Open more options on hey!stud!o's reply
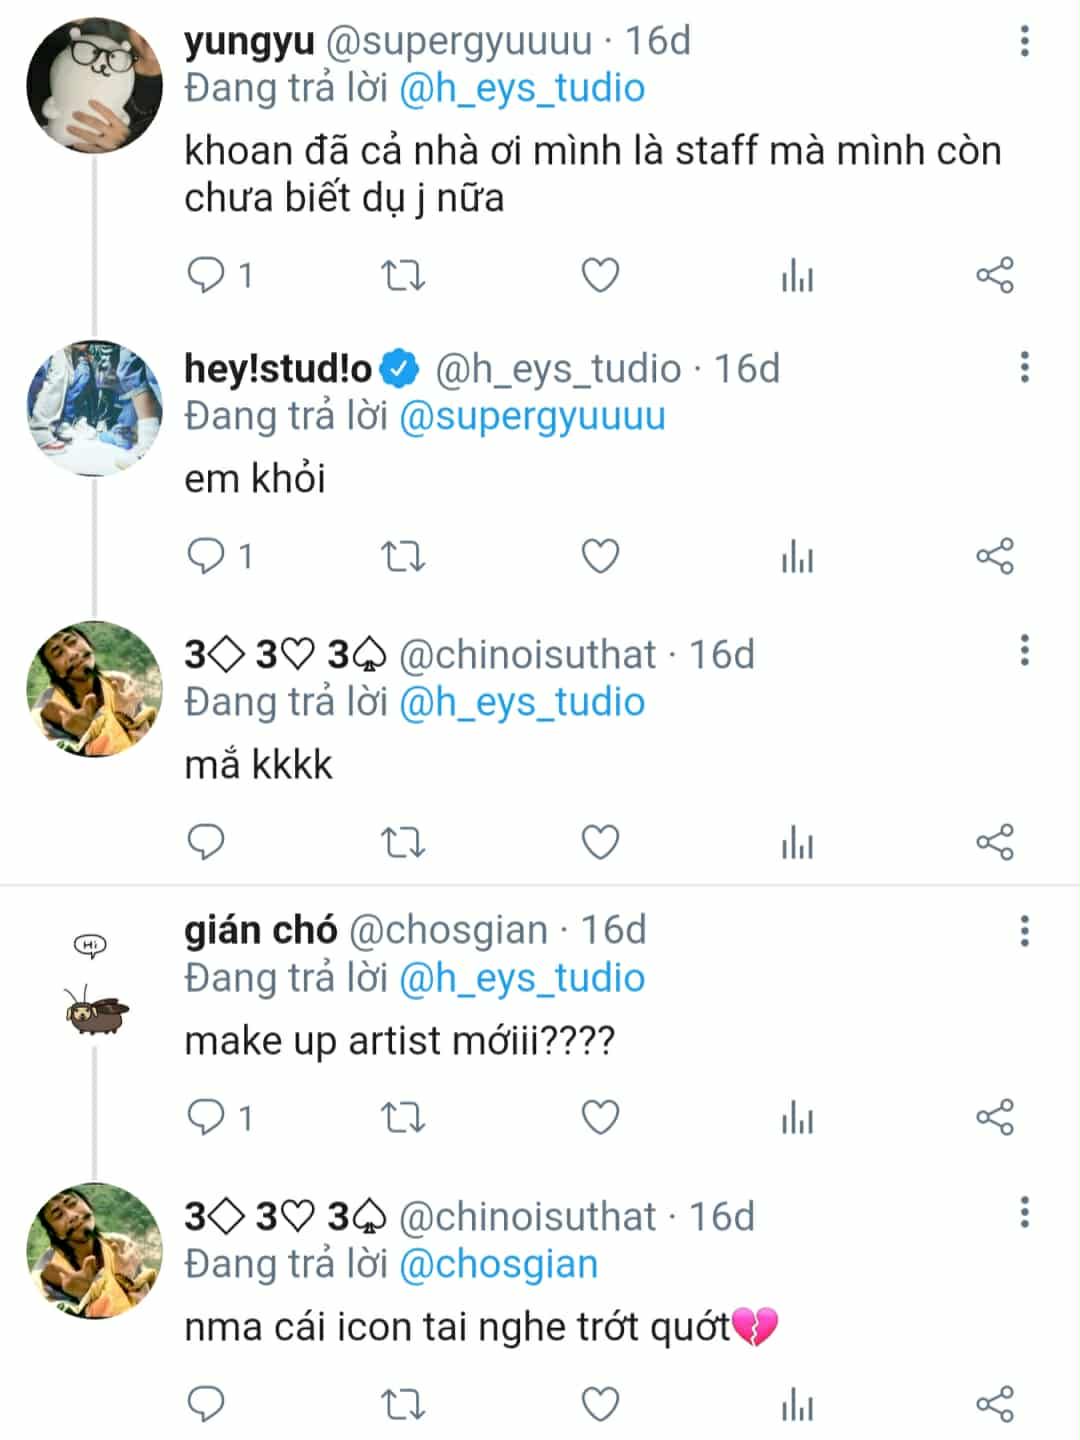 pyautogui.click(x=1024, y=368)
